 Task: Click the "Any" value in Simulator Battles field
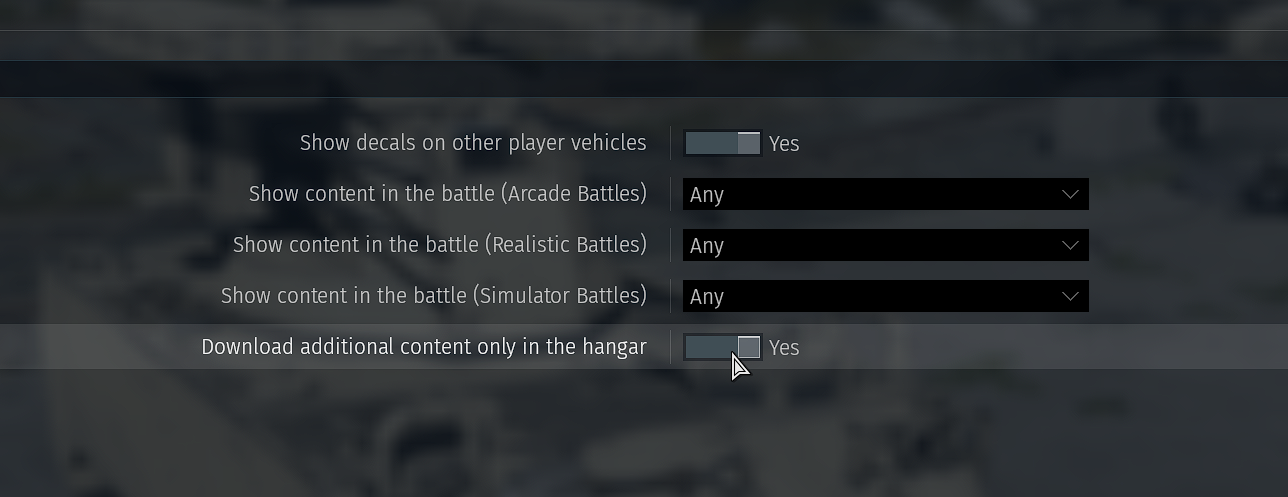tap(707, 297)
